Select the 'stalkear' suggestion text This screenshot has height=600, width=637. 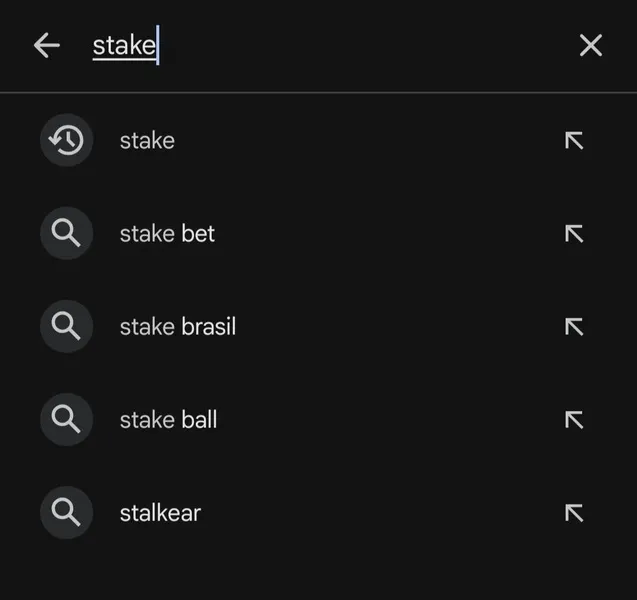pyautogui.click(x=160, y=513)
